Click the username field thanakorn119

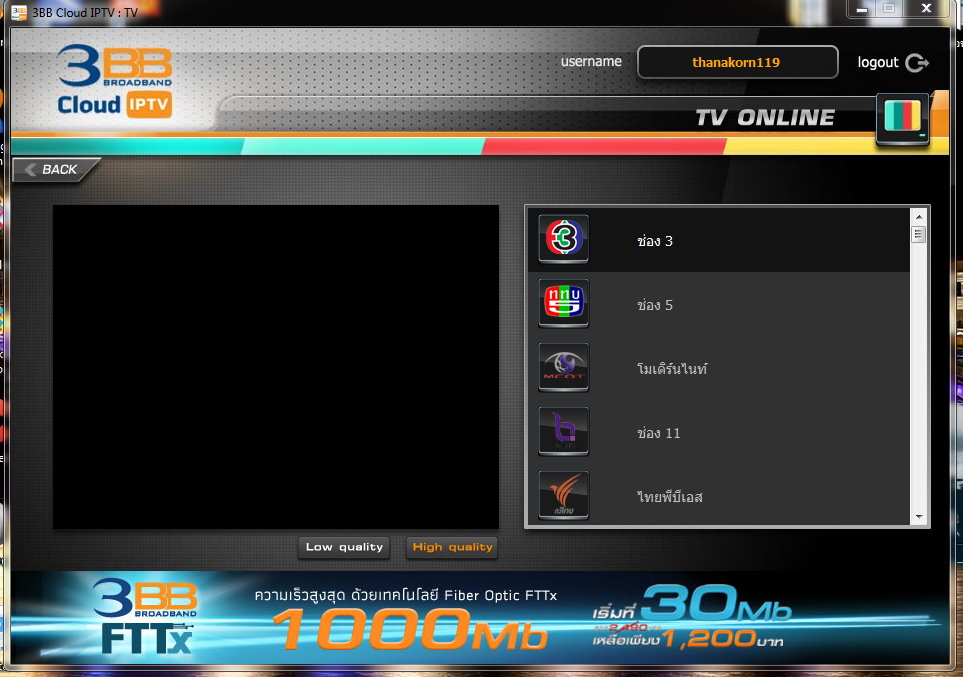(738, 62)
